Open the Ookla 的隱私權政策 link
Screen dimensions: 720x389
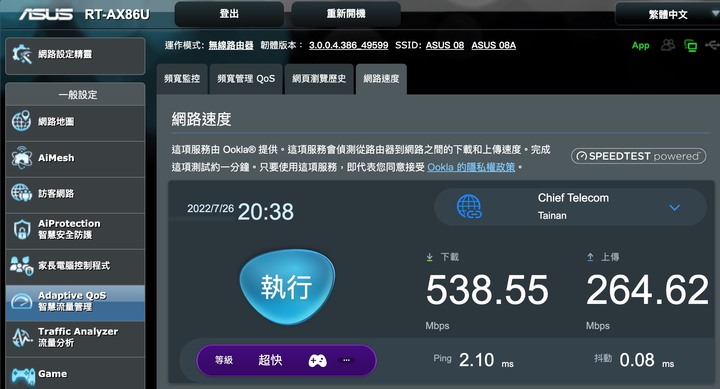[471, 167]
